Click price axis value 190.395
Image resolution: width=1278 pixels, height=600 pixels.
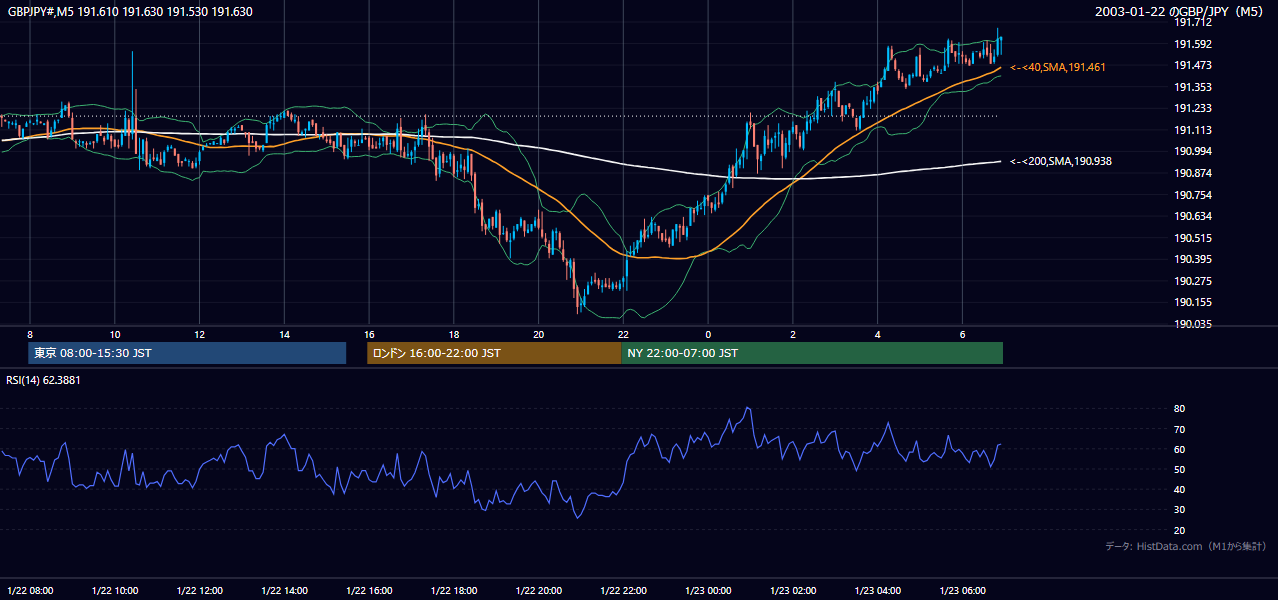[1192, 259]
